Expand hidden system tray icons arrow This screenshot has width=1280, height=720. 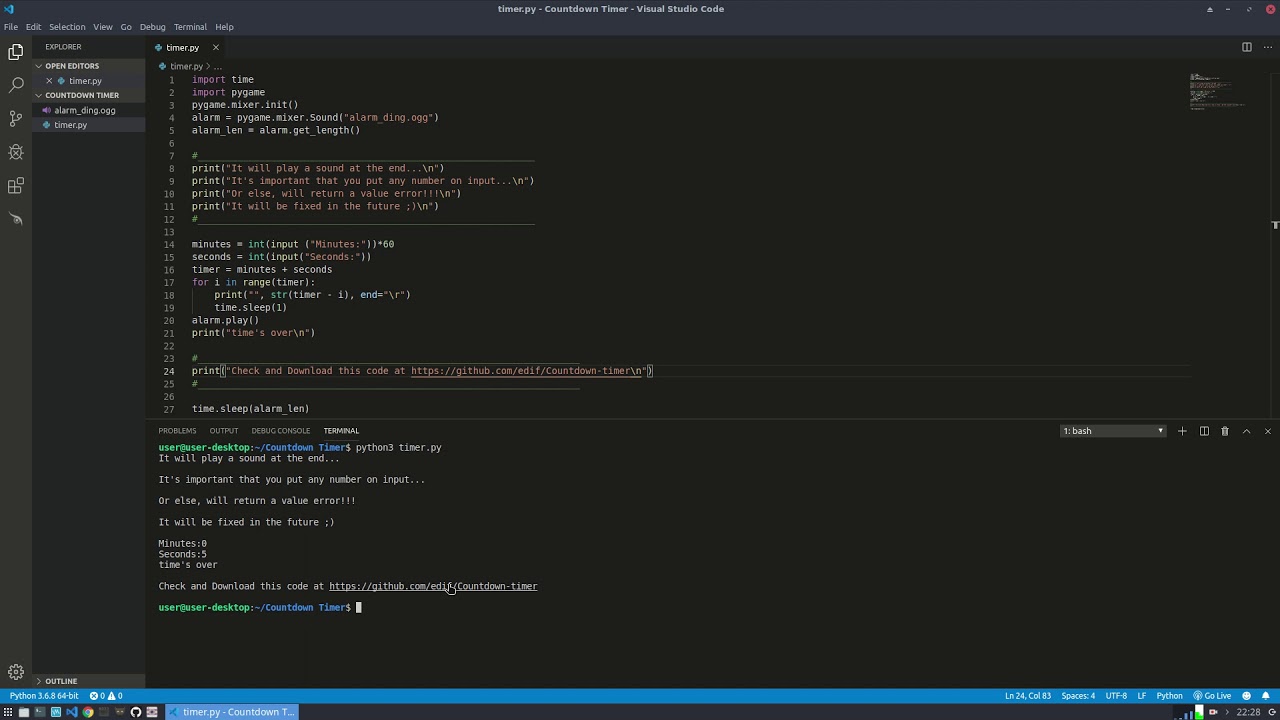(1227, 712)
